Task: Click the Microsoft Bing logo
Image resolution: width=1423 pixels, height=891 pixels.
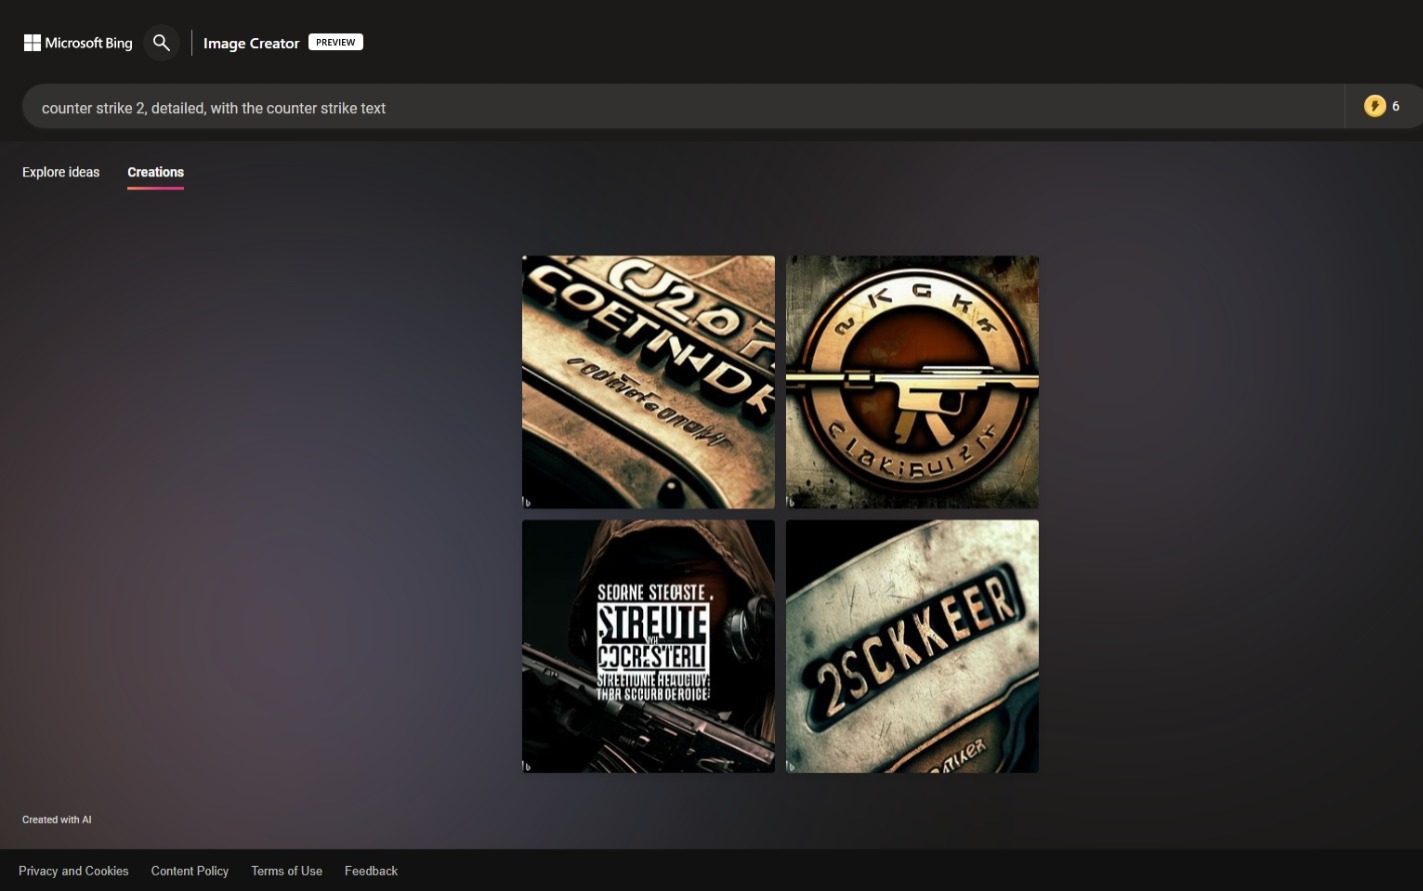Action: coord(78,43)
